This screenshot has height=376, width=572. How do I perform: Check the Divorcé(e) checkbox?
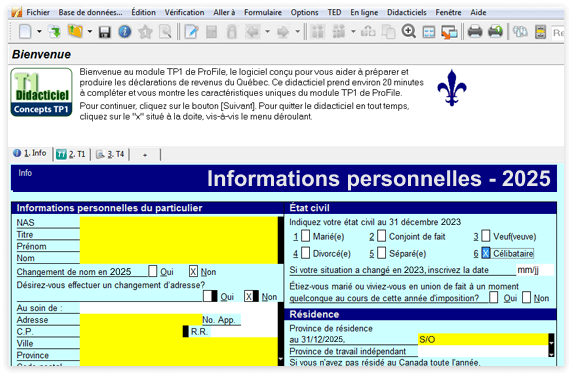point(306,253)
